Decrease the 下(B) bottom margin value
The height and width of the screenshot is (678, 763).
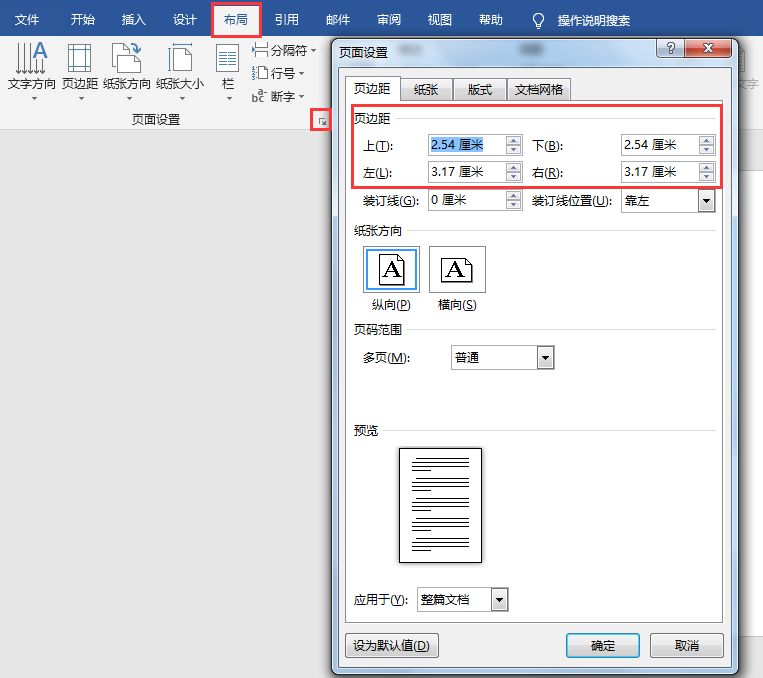click(x=707, y=149)
